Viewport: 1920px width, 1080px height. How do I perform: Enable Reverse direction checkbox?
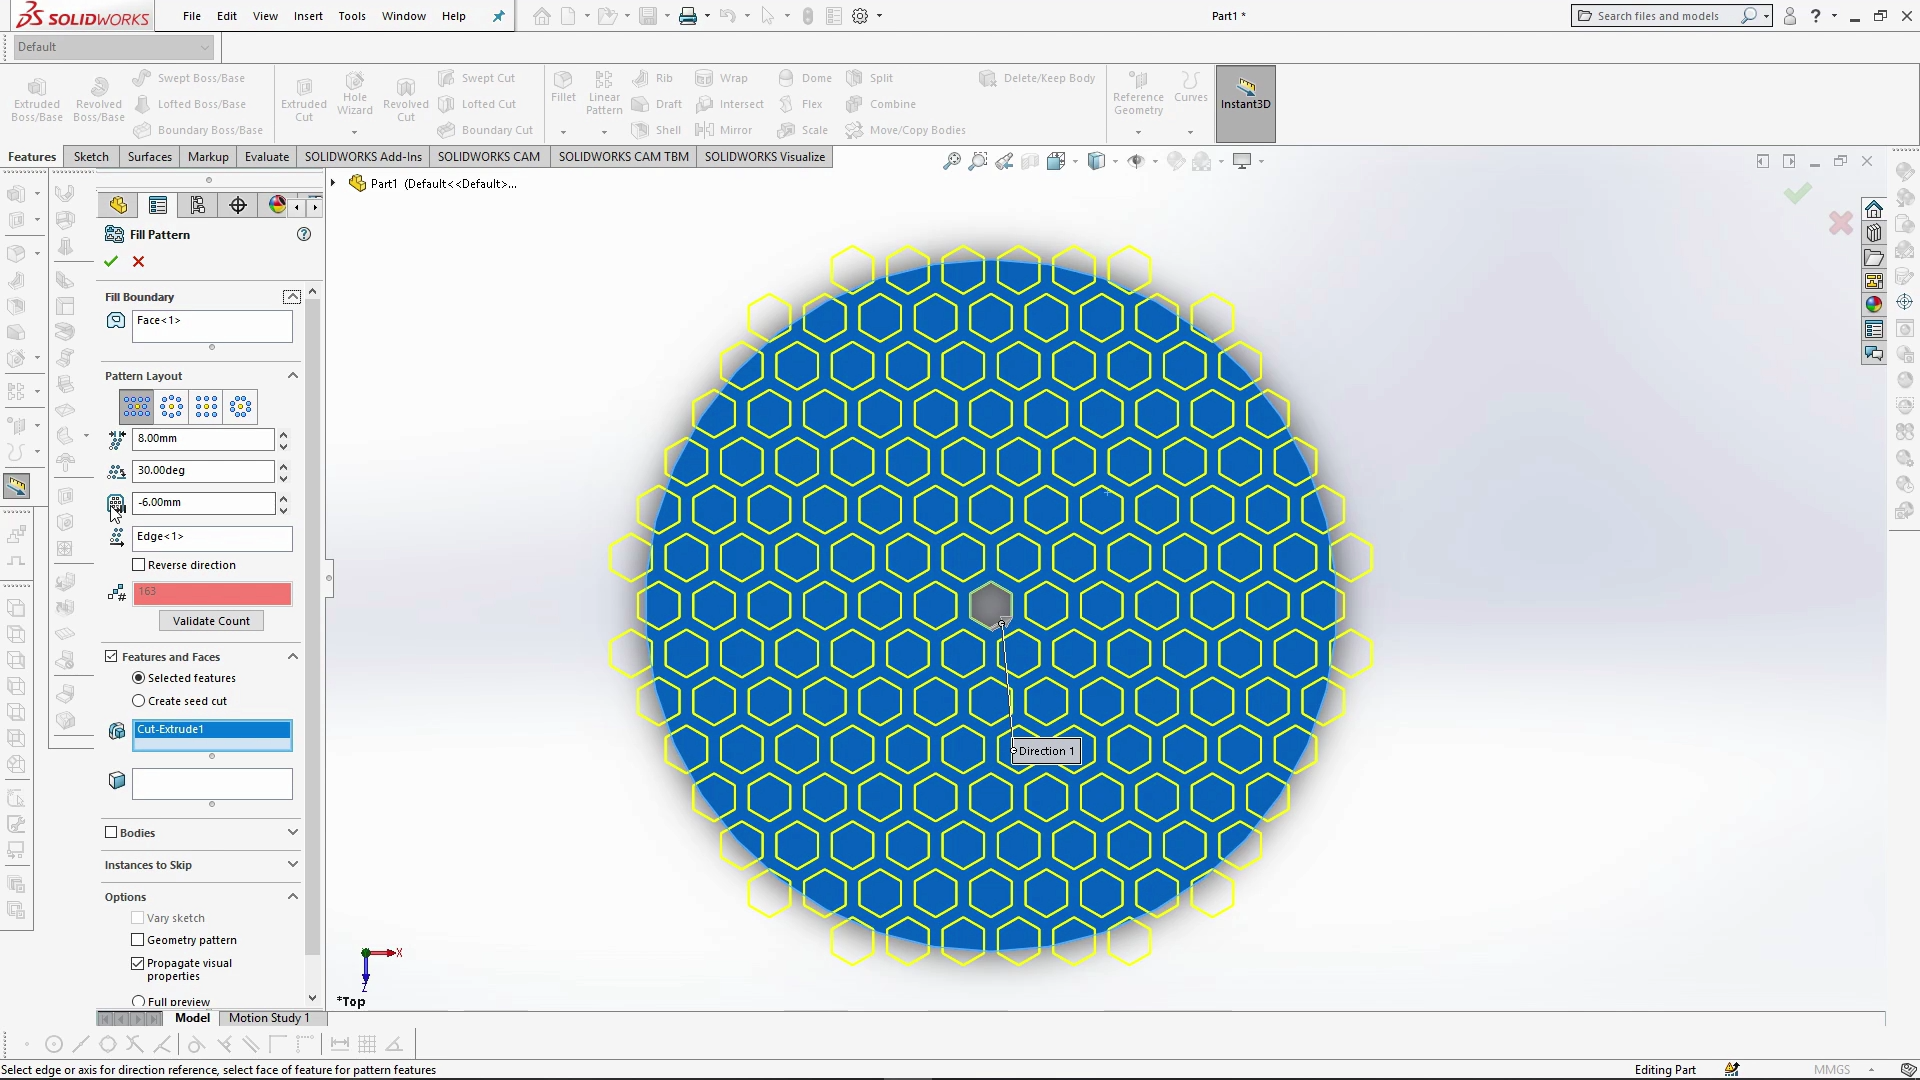click(x=139, y=565)
